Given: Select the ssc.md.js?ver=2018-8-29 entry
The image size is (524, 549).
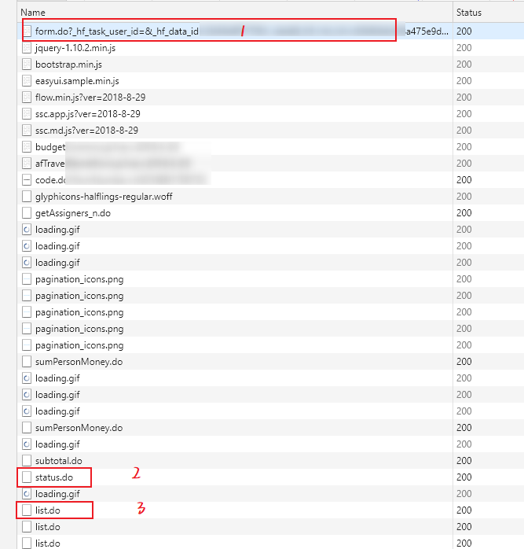Looking at the screenshot, I should pyautogui.click(x=86, y=131).
